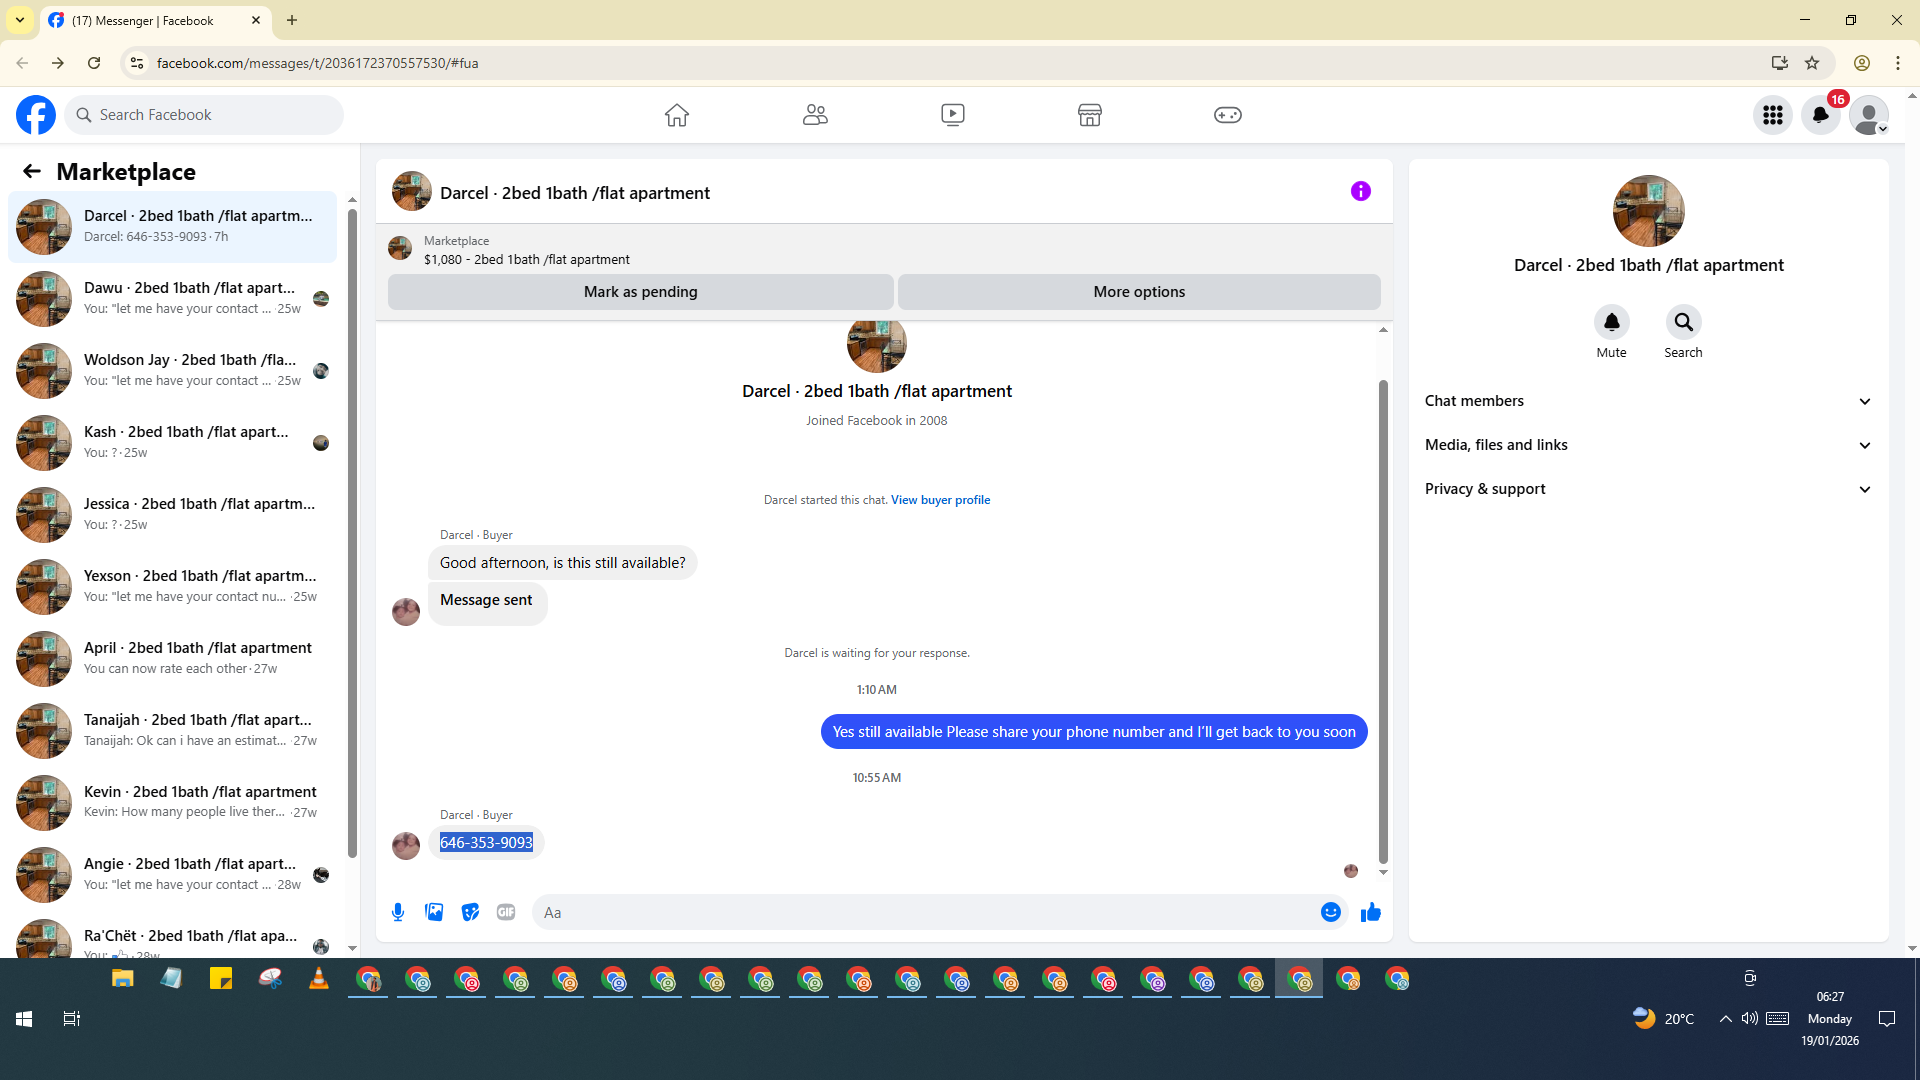1920x1080 pixels.
Task: Expand Media, files and links
Action: (1648, 445)
